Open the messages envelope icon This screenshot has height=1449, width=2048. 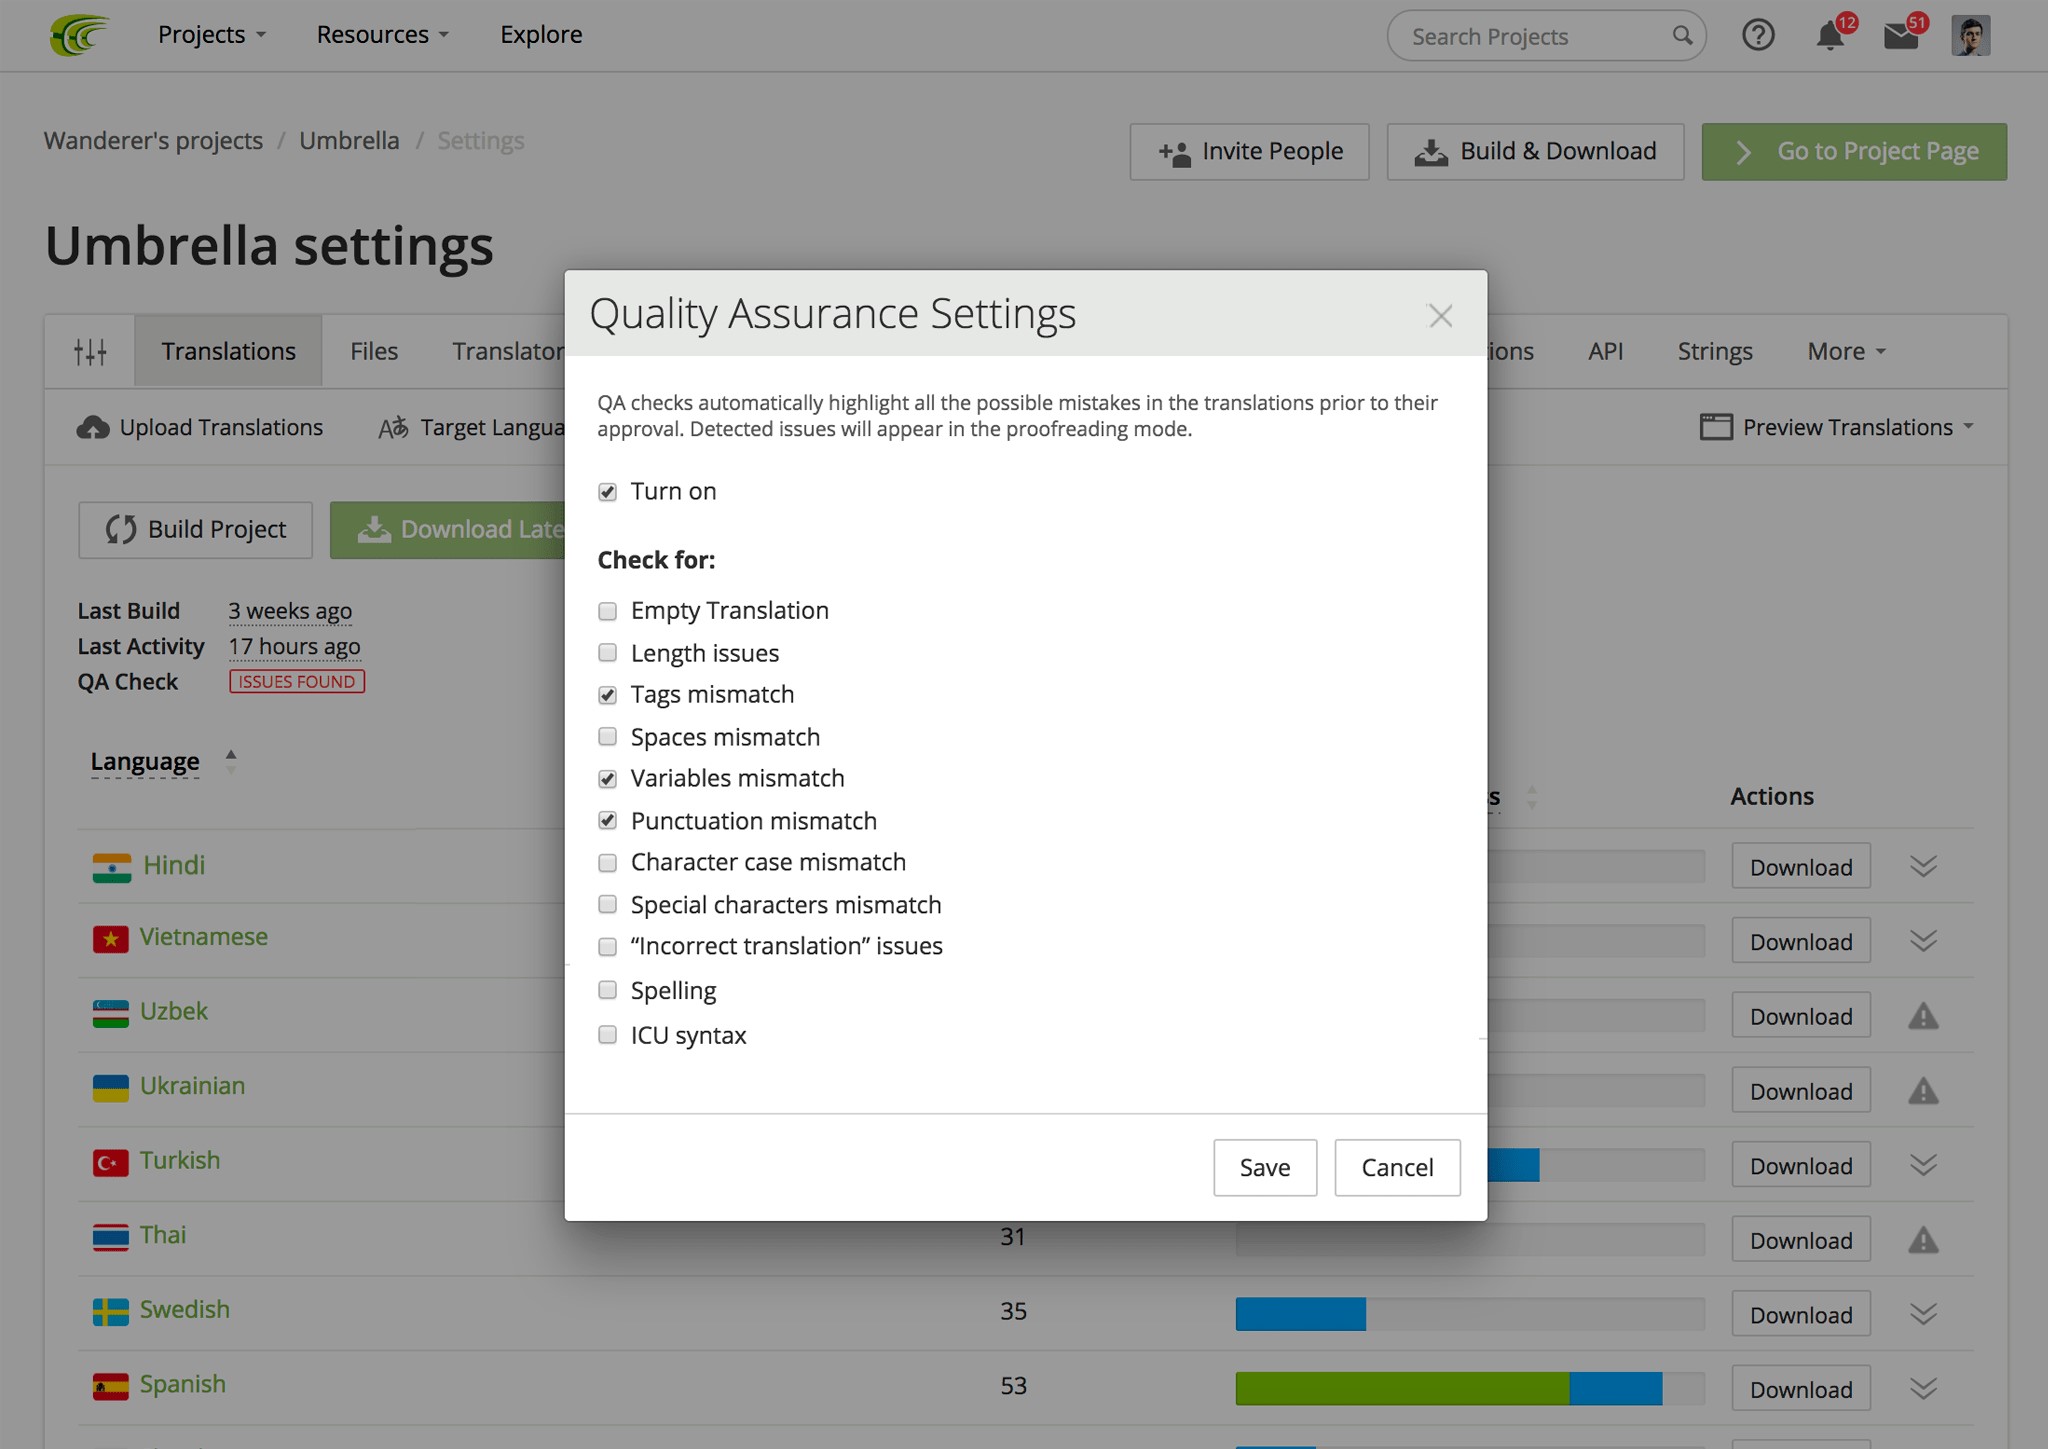[1900, 36]
